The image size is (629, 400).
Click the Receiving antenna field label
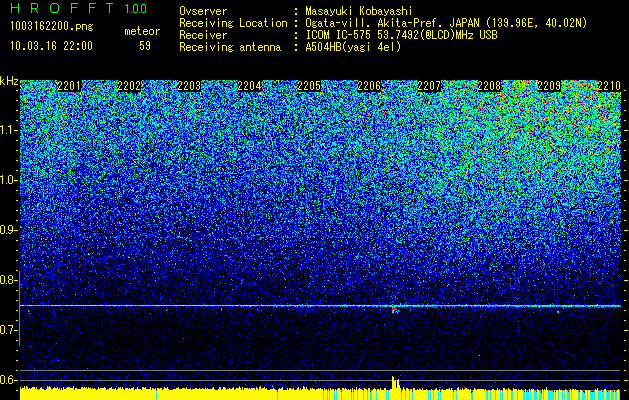(230, 47)
